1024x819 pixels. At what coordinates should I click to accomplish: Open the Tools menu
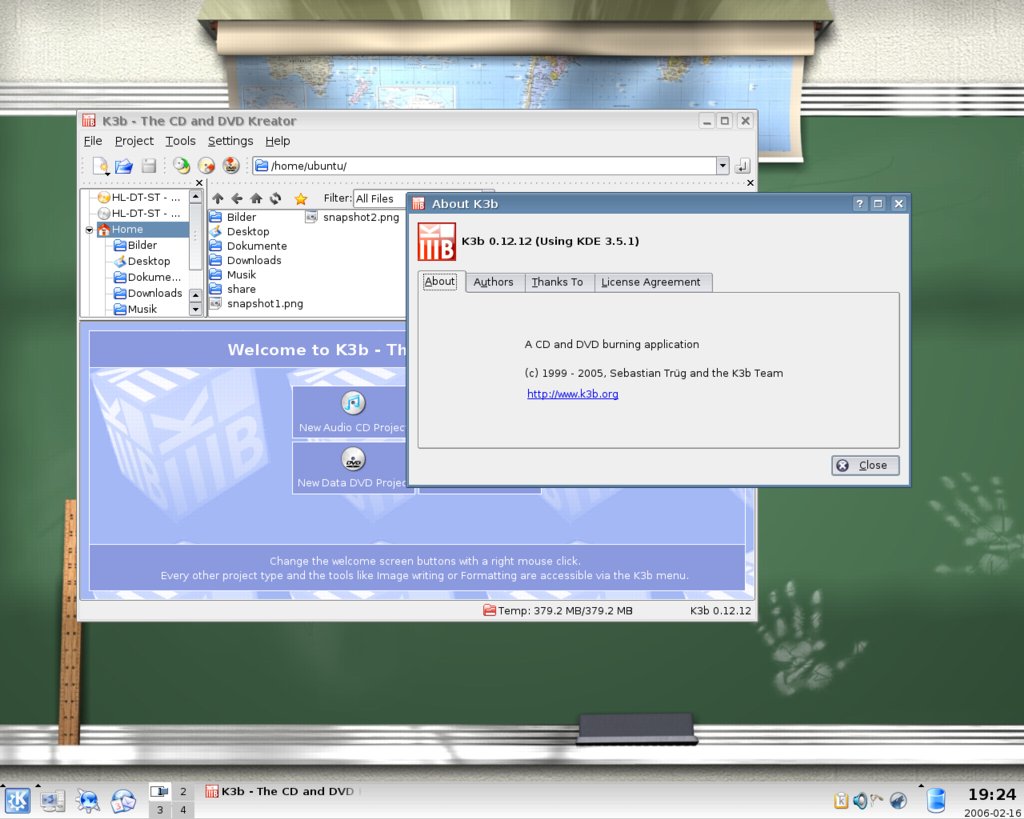click(180, 141)
